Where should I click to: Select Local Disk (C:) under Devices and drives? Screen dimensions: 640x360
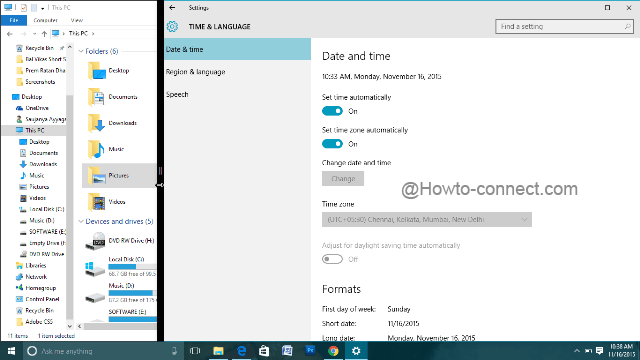(x=120, y=267)
